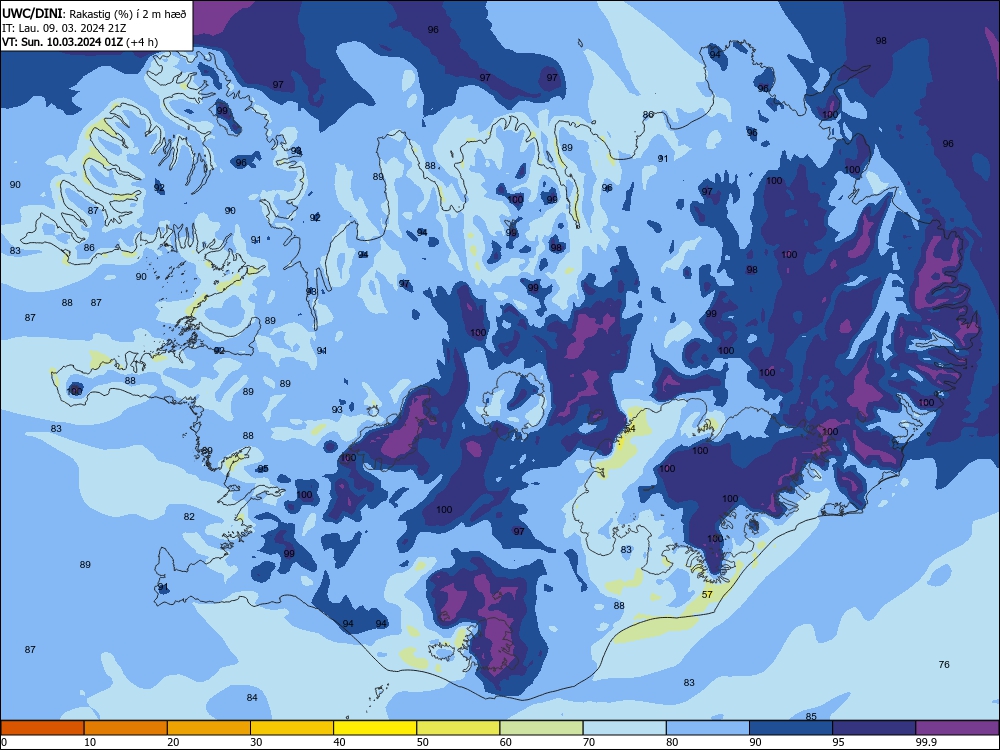Click the 'UWC/DINI' title text

pyautogui.click(x=32, y=14)
